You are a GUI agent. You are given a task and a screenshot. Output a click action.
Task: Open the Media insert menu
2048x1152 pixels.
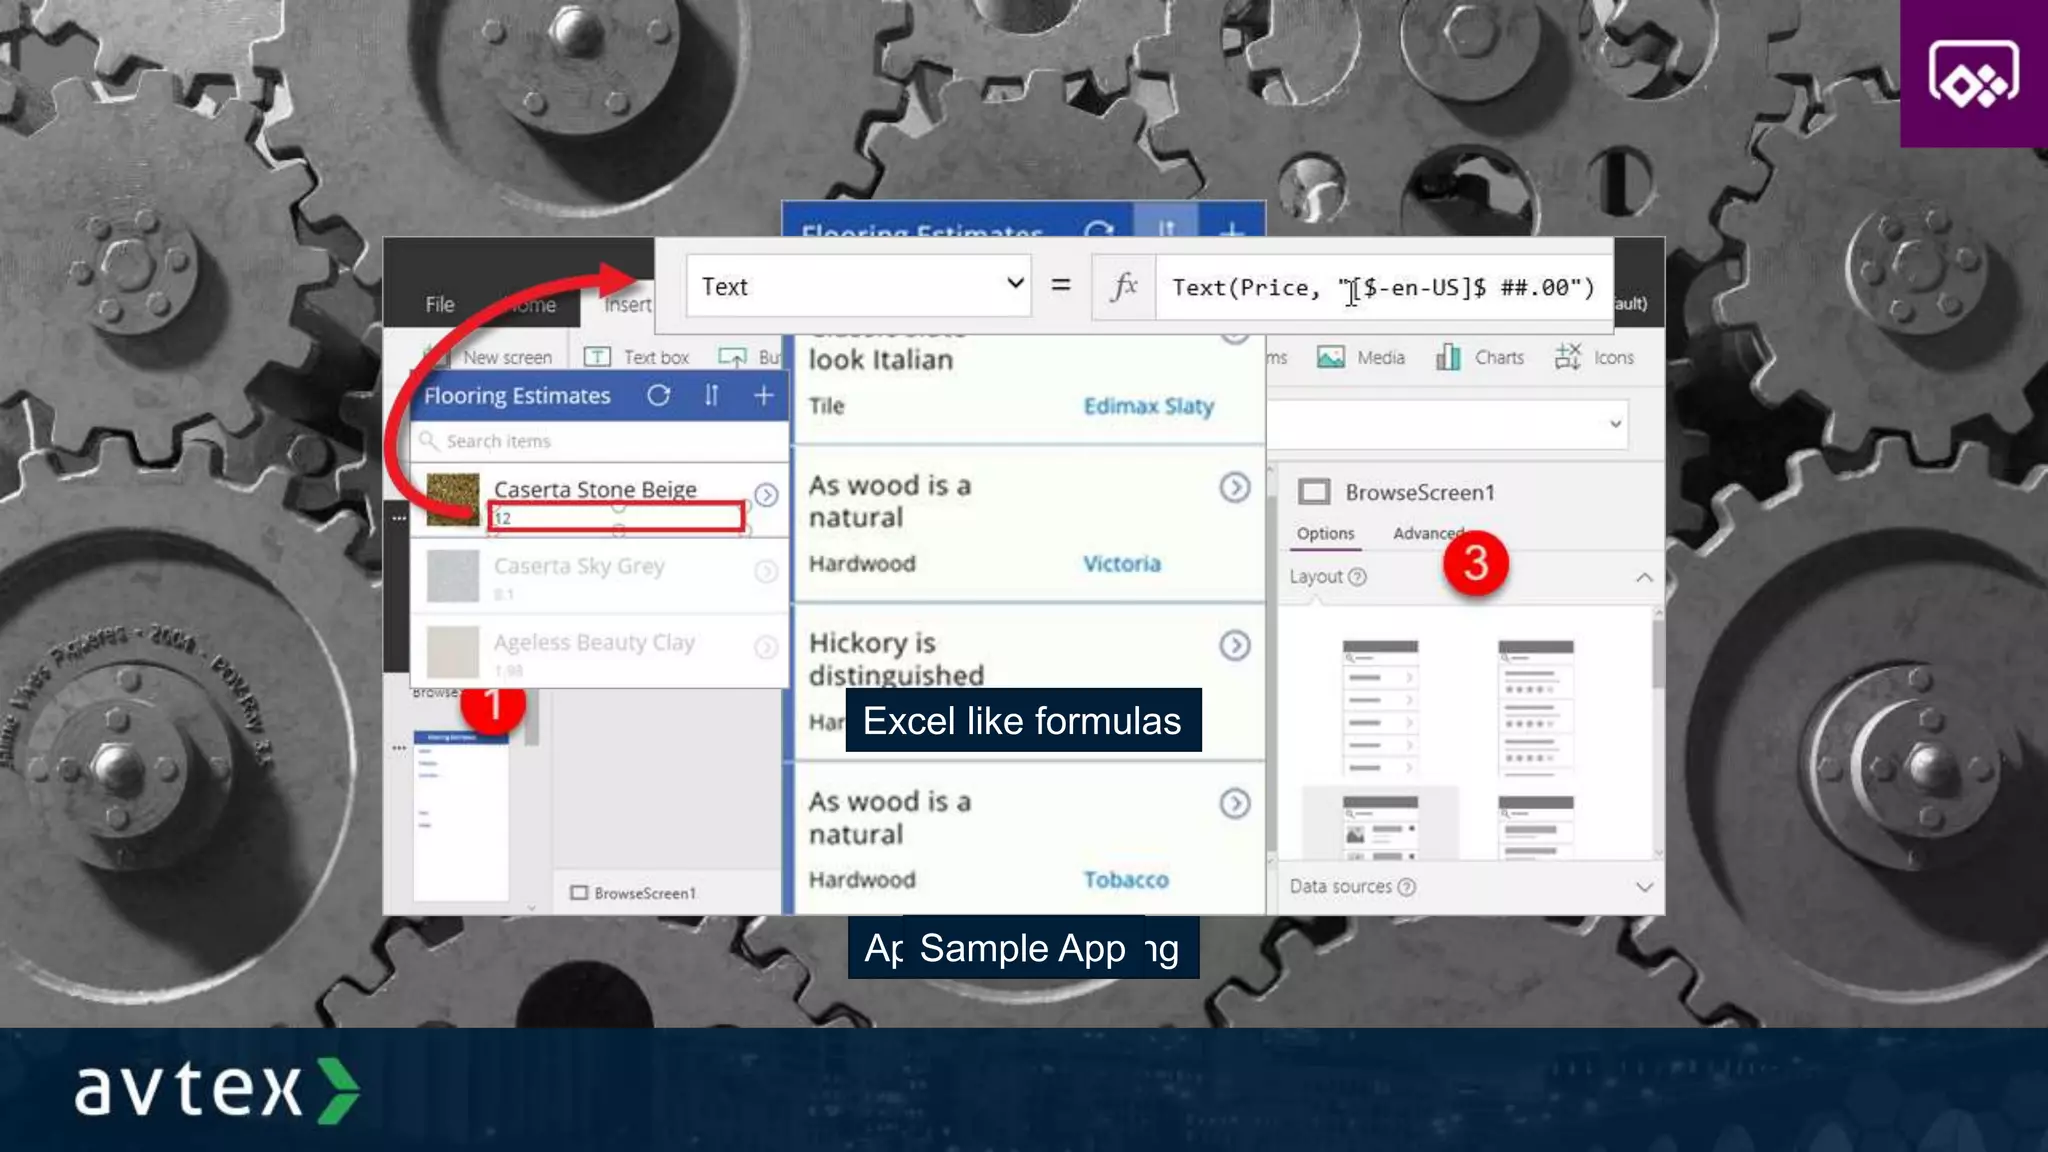1361,357
